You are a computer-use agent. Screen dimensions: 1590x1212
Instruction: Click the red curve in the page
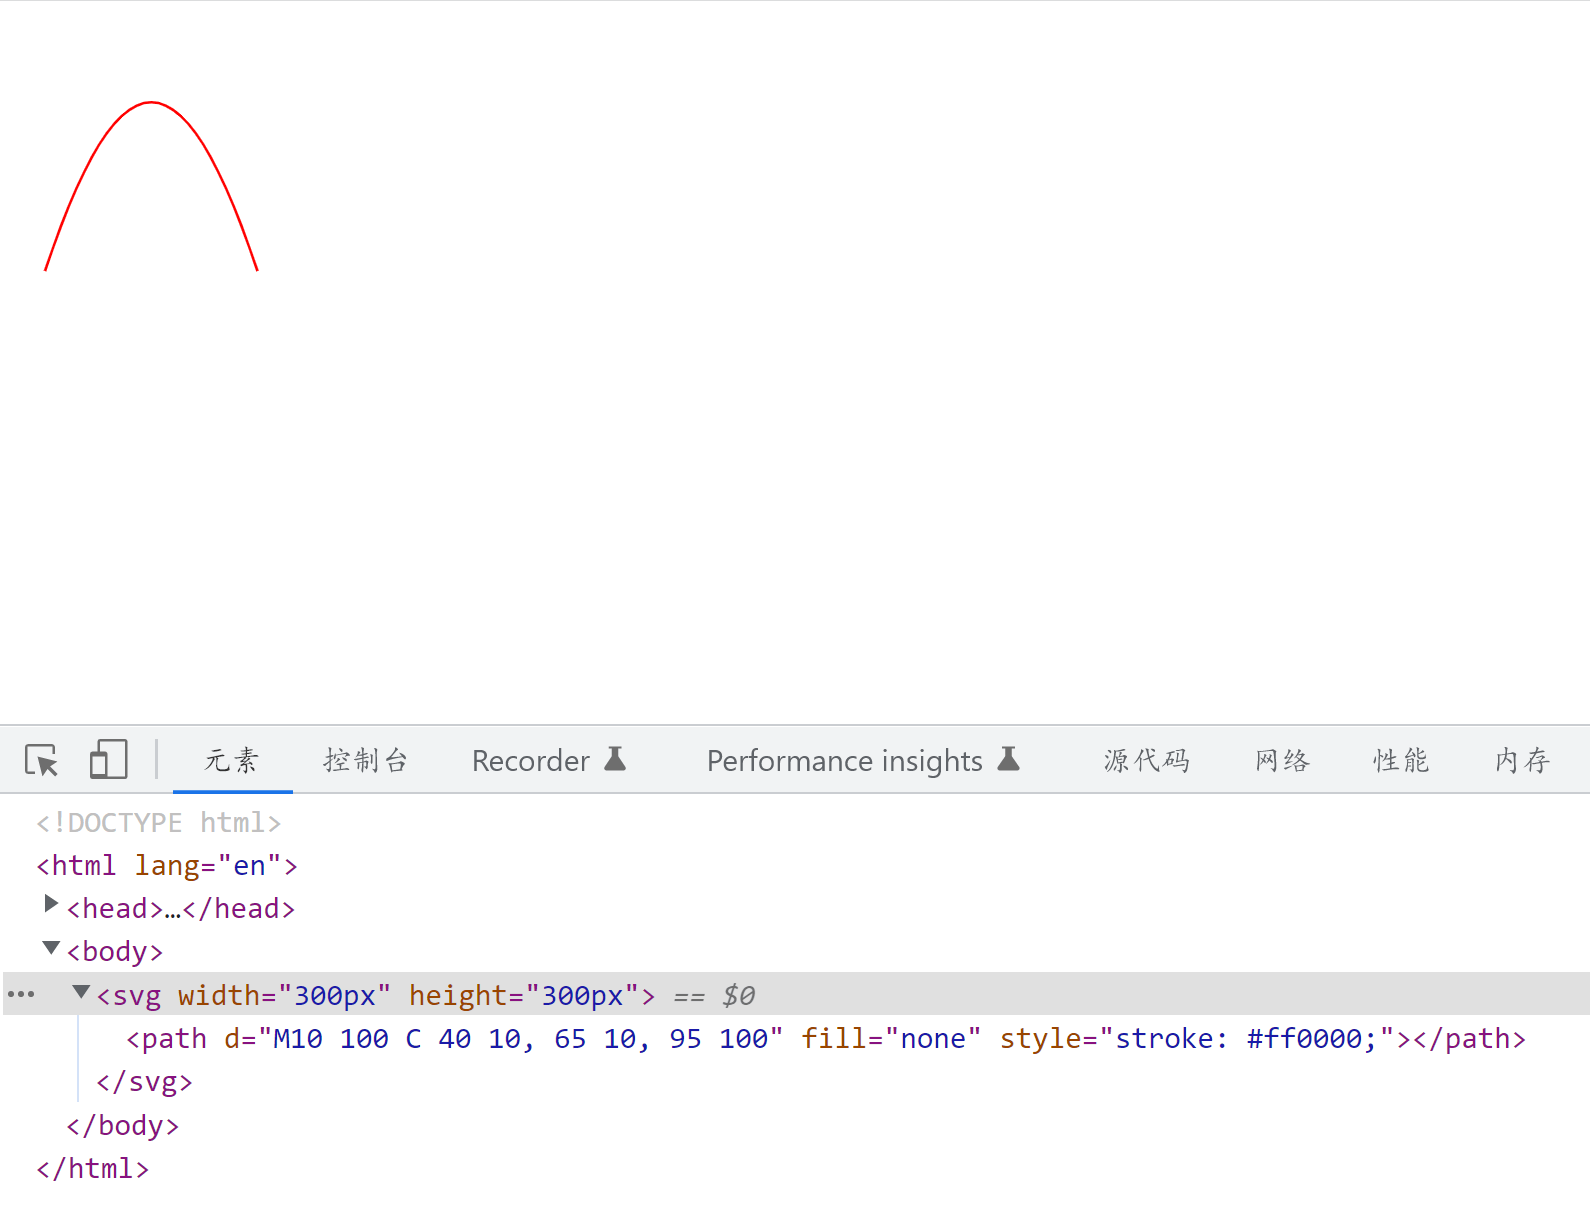151,102
